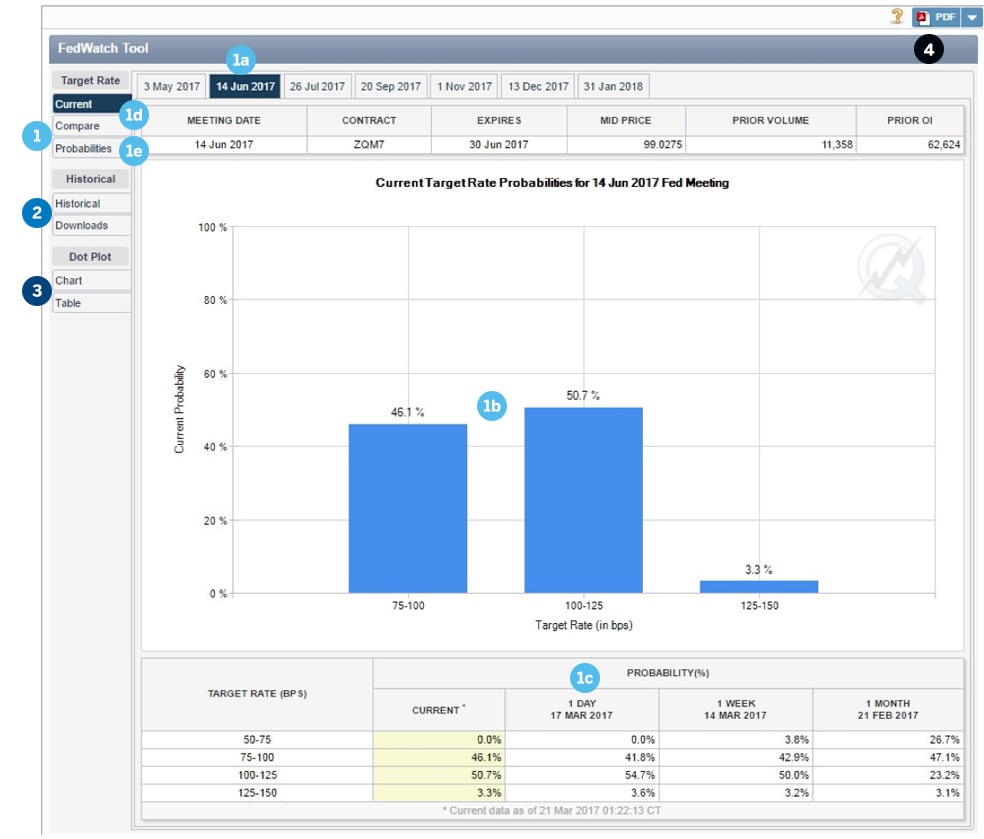This screenshot has width=984, height=839.
Task: Go to the 13 Dec 2017 tab
Action: coord(537,87)
